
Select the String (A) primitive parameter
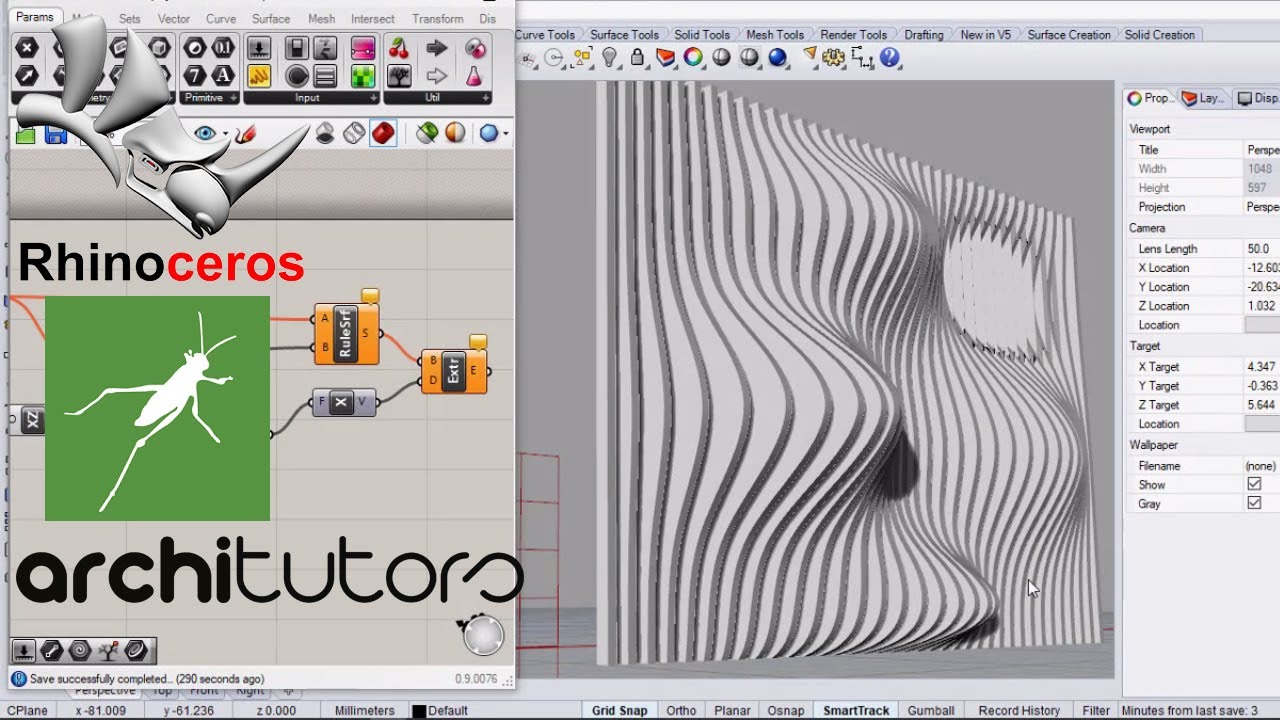coord(223,75)
